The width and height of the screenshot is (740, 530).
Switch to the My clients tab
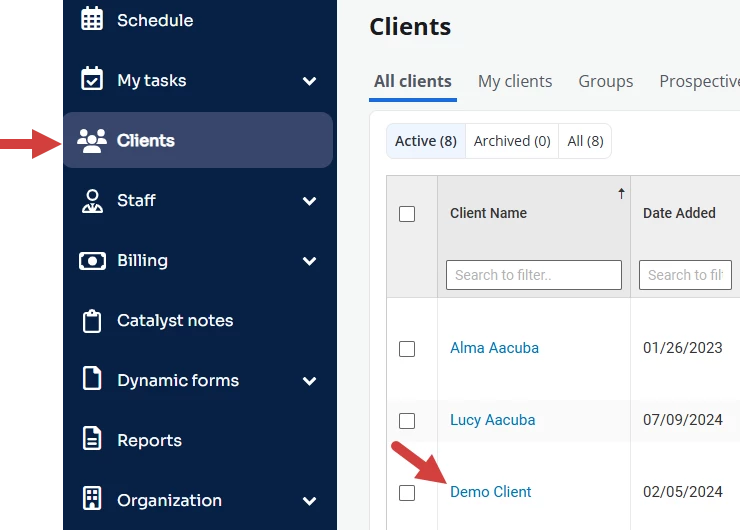[515, 81]
